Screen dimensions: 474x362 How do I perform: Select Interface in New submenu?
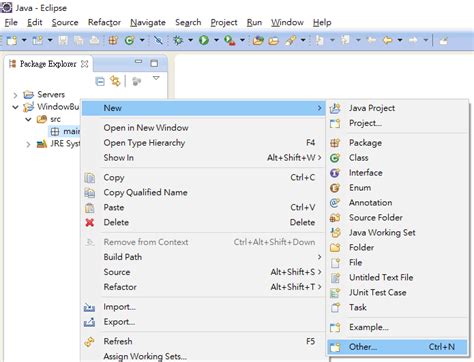(x=397, y=173)
